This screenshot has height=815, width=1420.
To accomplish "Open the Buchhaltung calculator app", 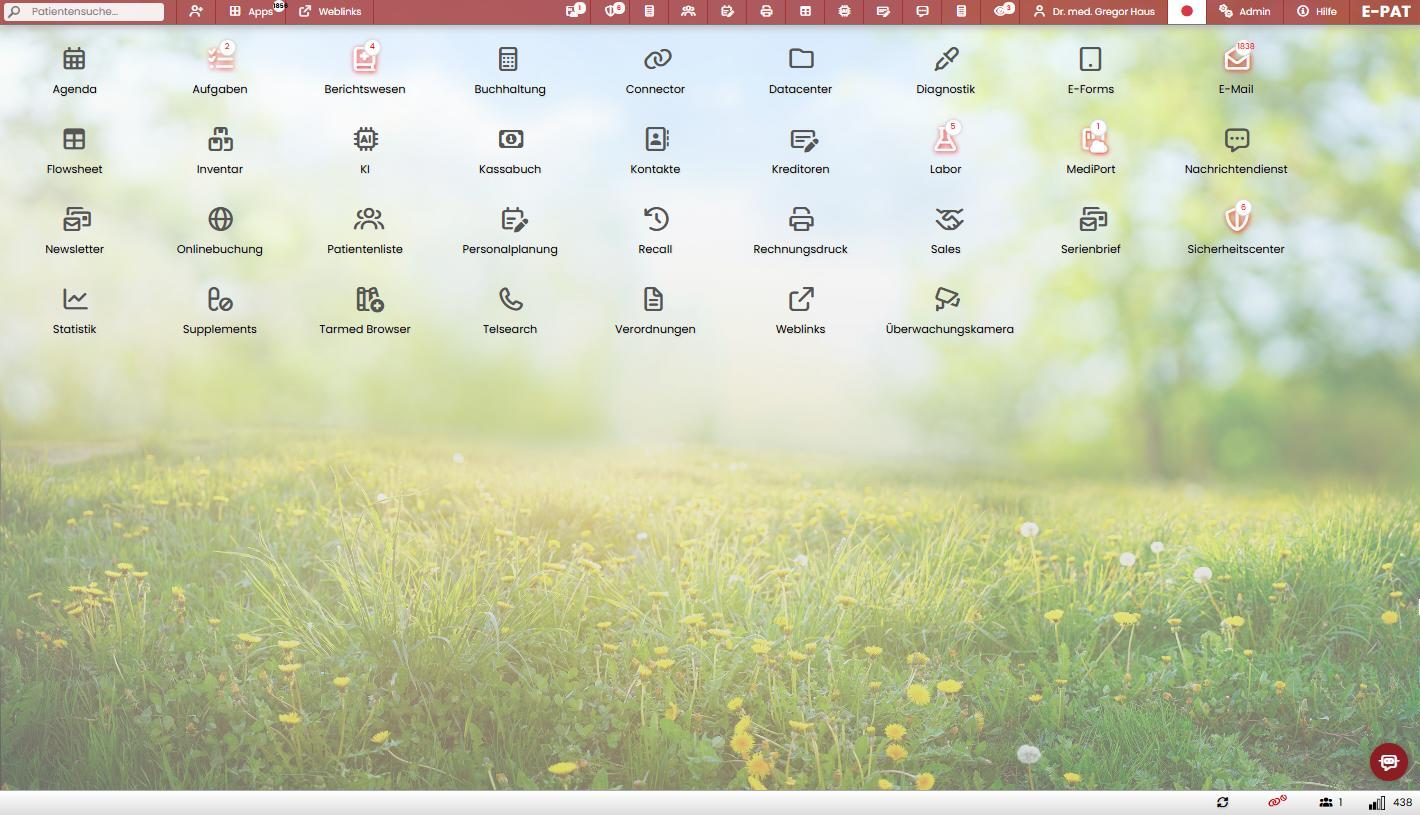I will click(x=510, y=69).
